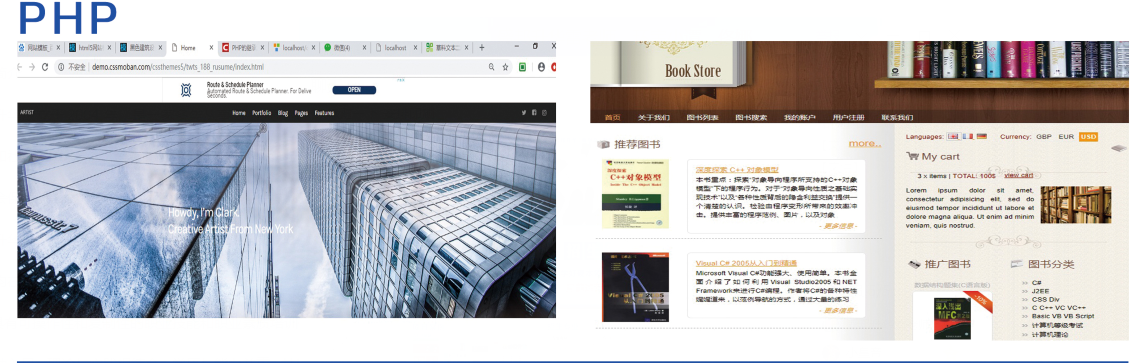
Task: Select EUR currency option
Action: (1066, 136)
